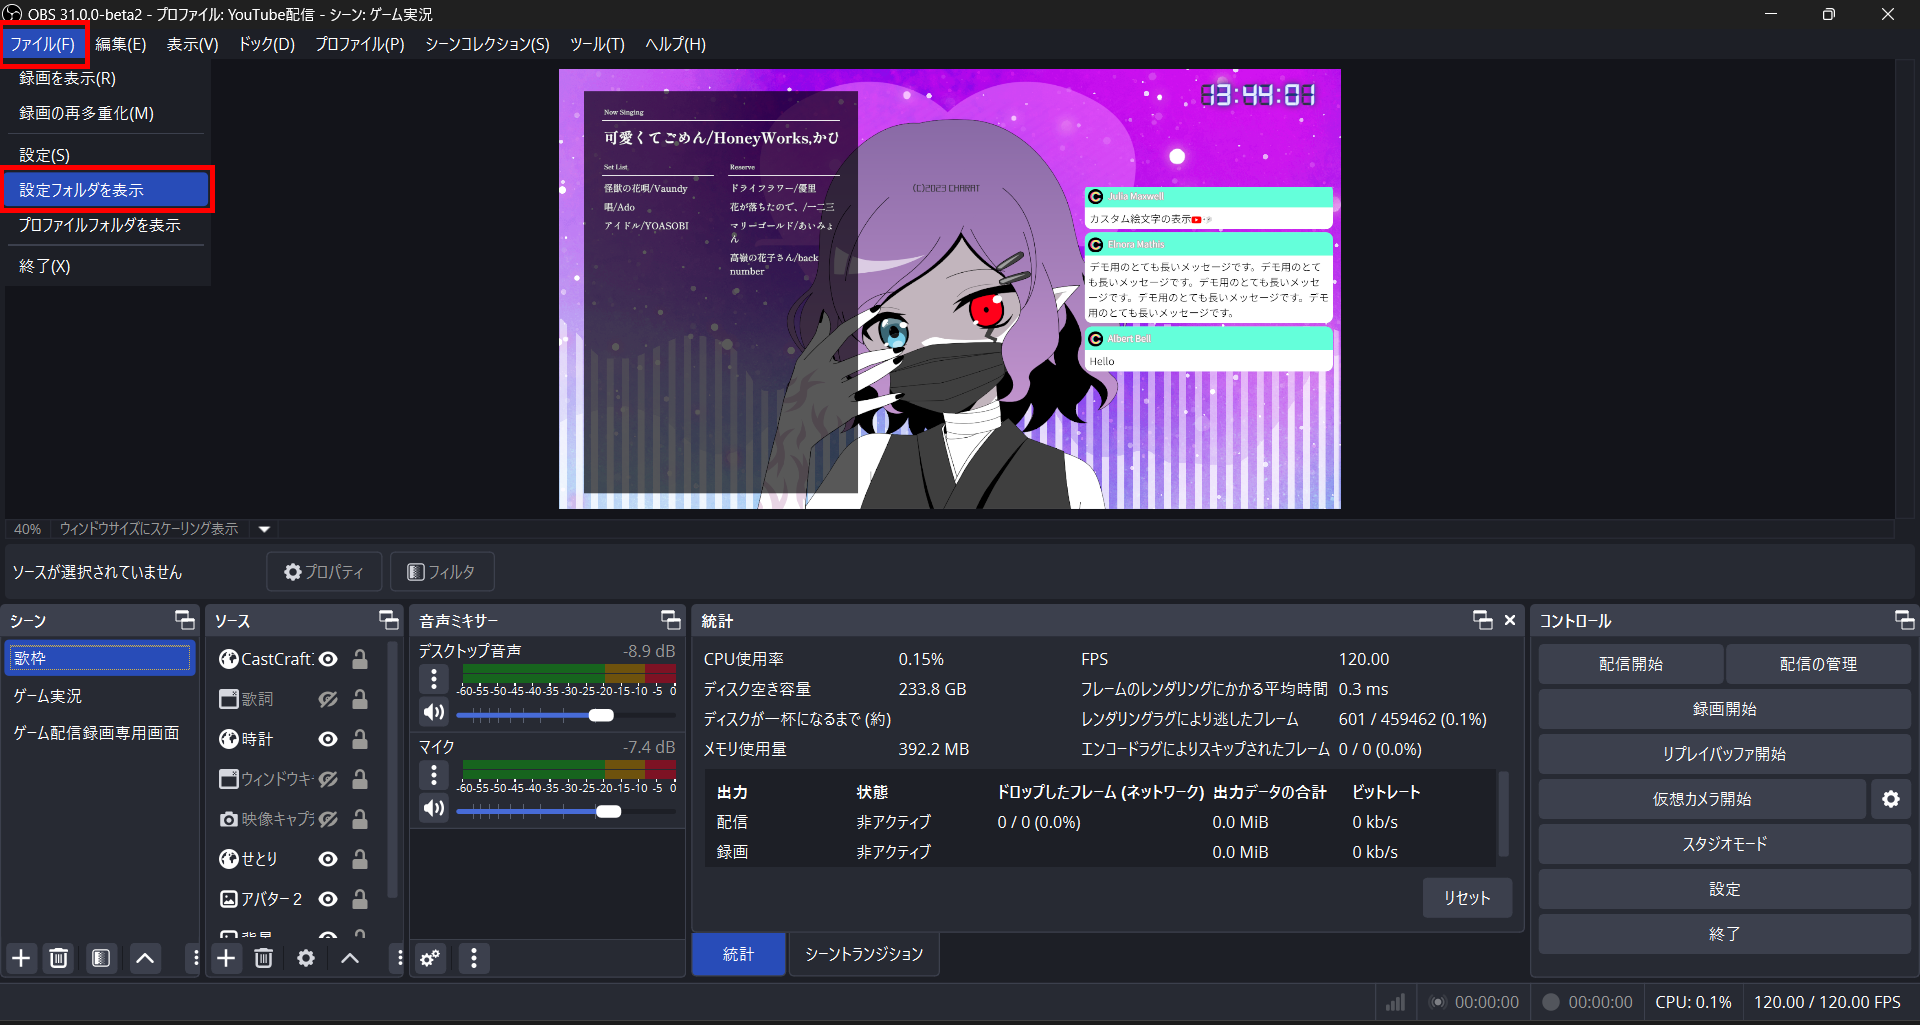Undock the シーン panel

(x=185, y=620)
